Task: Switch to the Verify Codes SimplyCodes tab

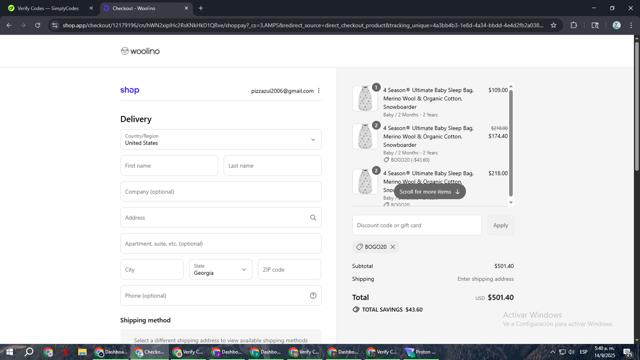Action: click(x=48, y=8)
